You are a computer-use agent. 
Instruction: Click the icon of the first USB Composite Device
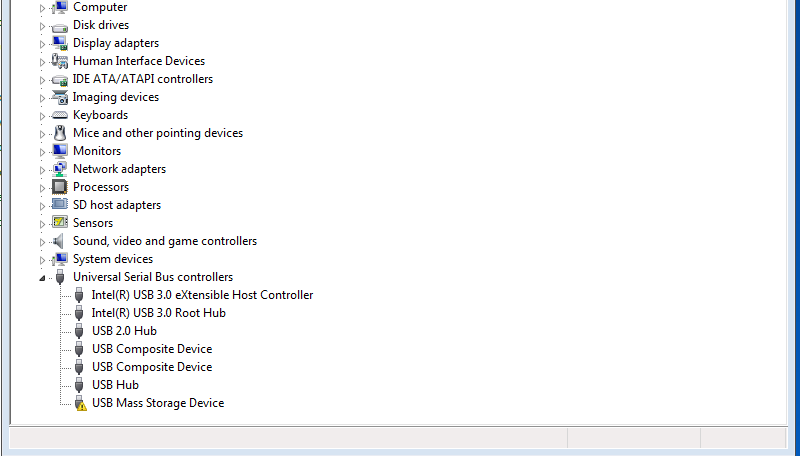tap(79, 349)
